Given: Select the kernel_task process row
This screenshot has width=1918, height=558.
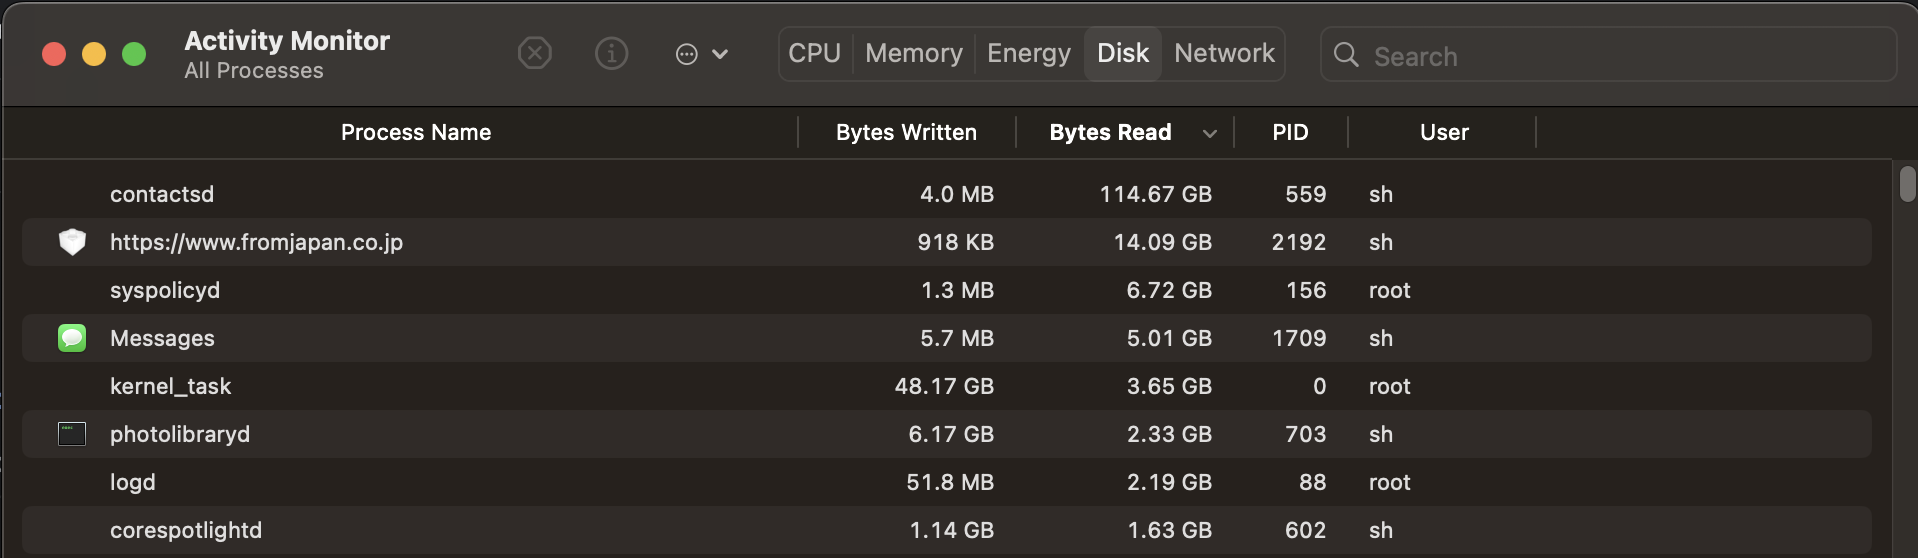Looking at the screenshot, I should [x=500, y=386].
